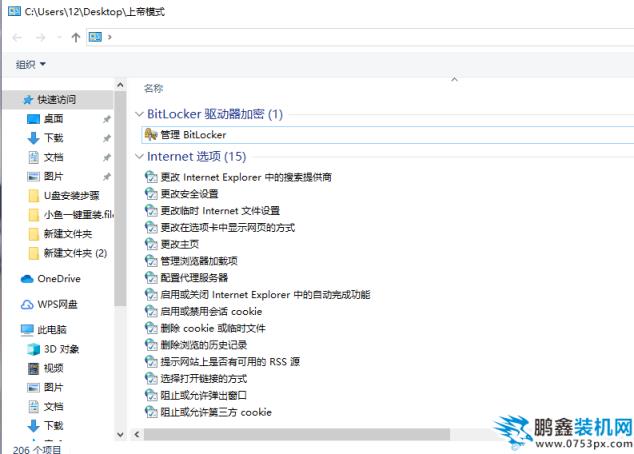Click navigation pane scroll down arrow
Image resolution: width=634 pixels, height=454 pixels.
click(120, 435)
